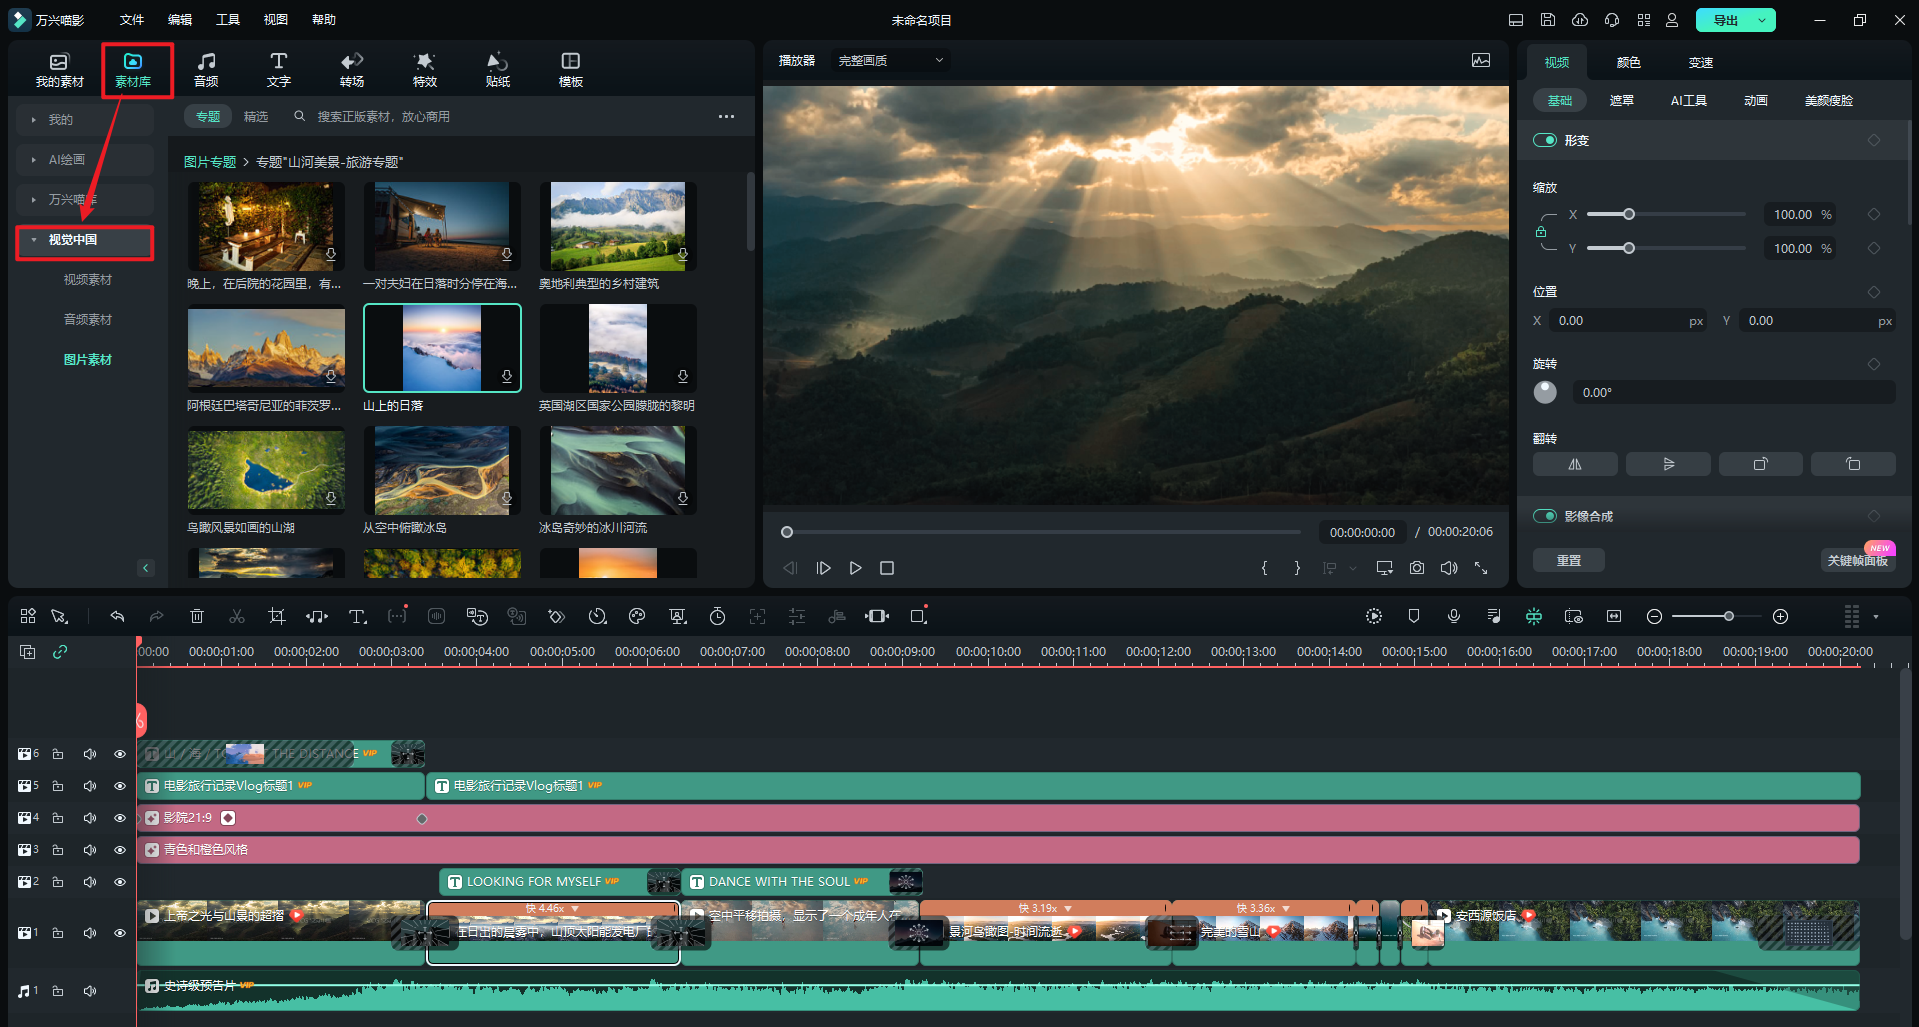Toggle the 形变 transform switch
Image resolution: width=1919 pixels, height=1027 pixels.
tap(1545, 140)
